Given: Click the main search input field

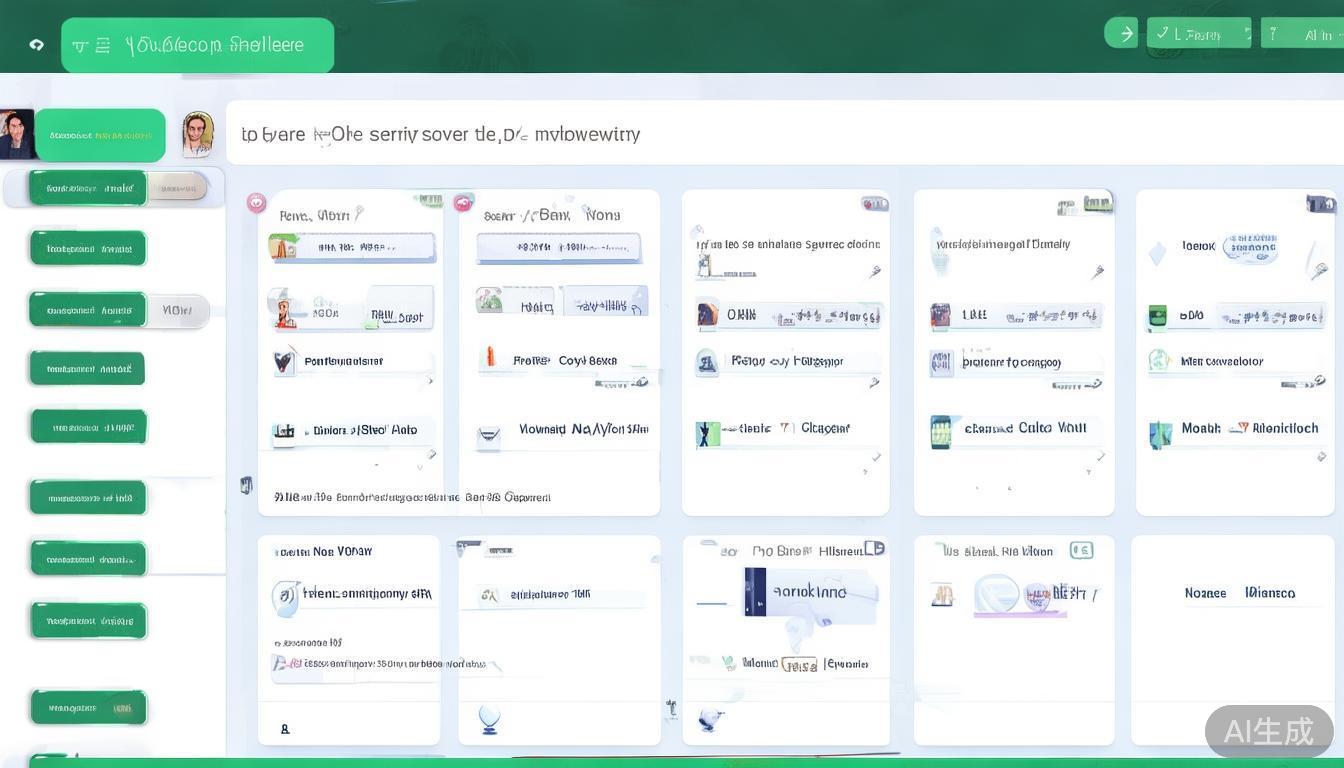Looking at the screenshot, I should click(780, 133).
